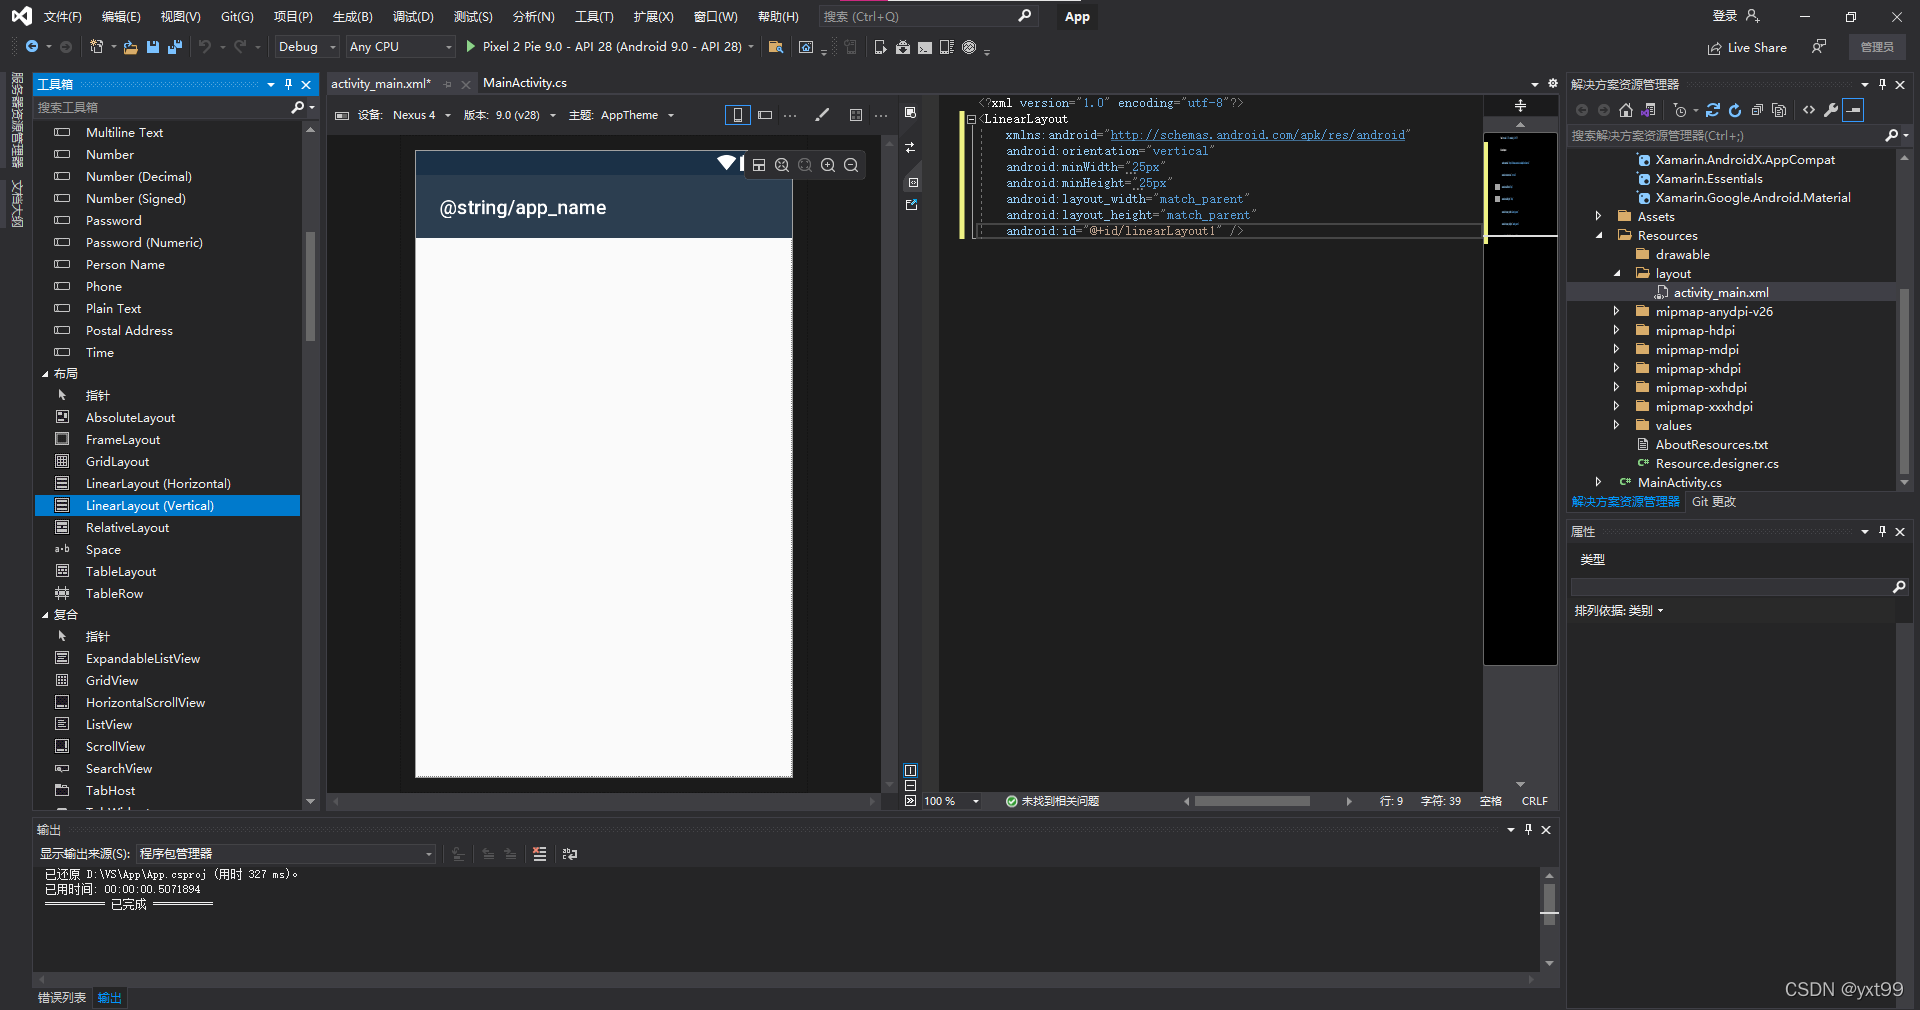
Task: Expand the values folder in Solution Explorer
Action: 1616,425
